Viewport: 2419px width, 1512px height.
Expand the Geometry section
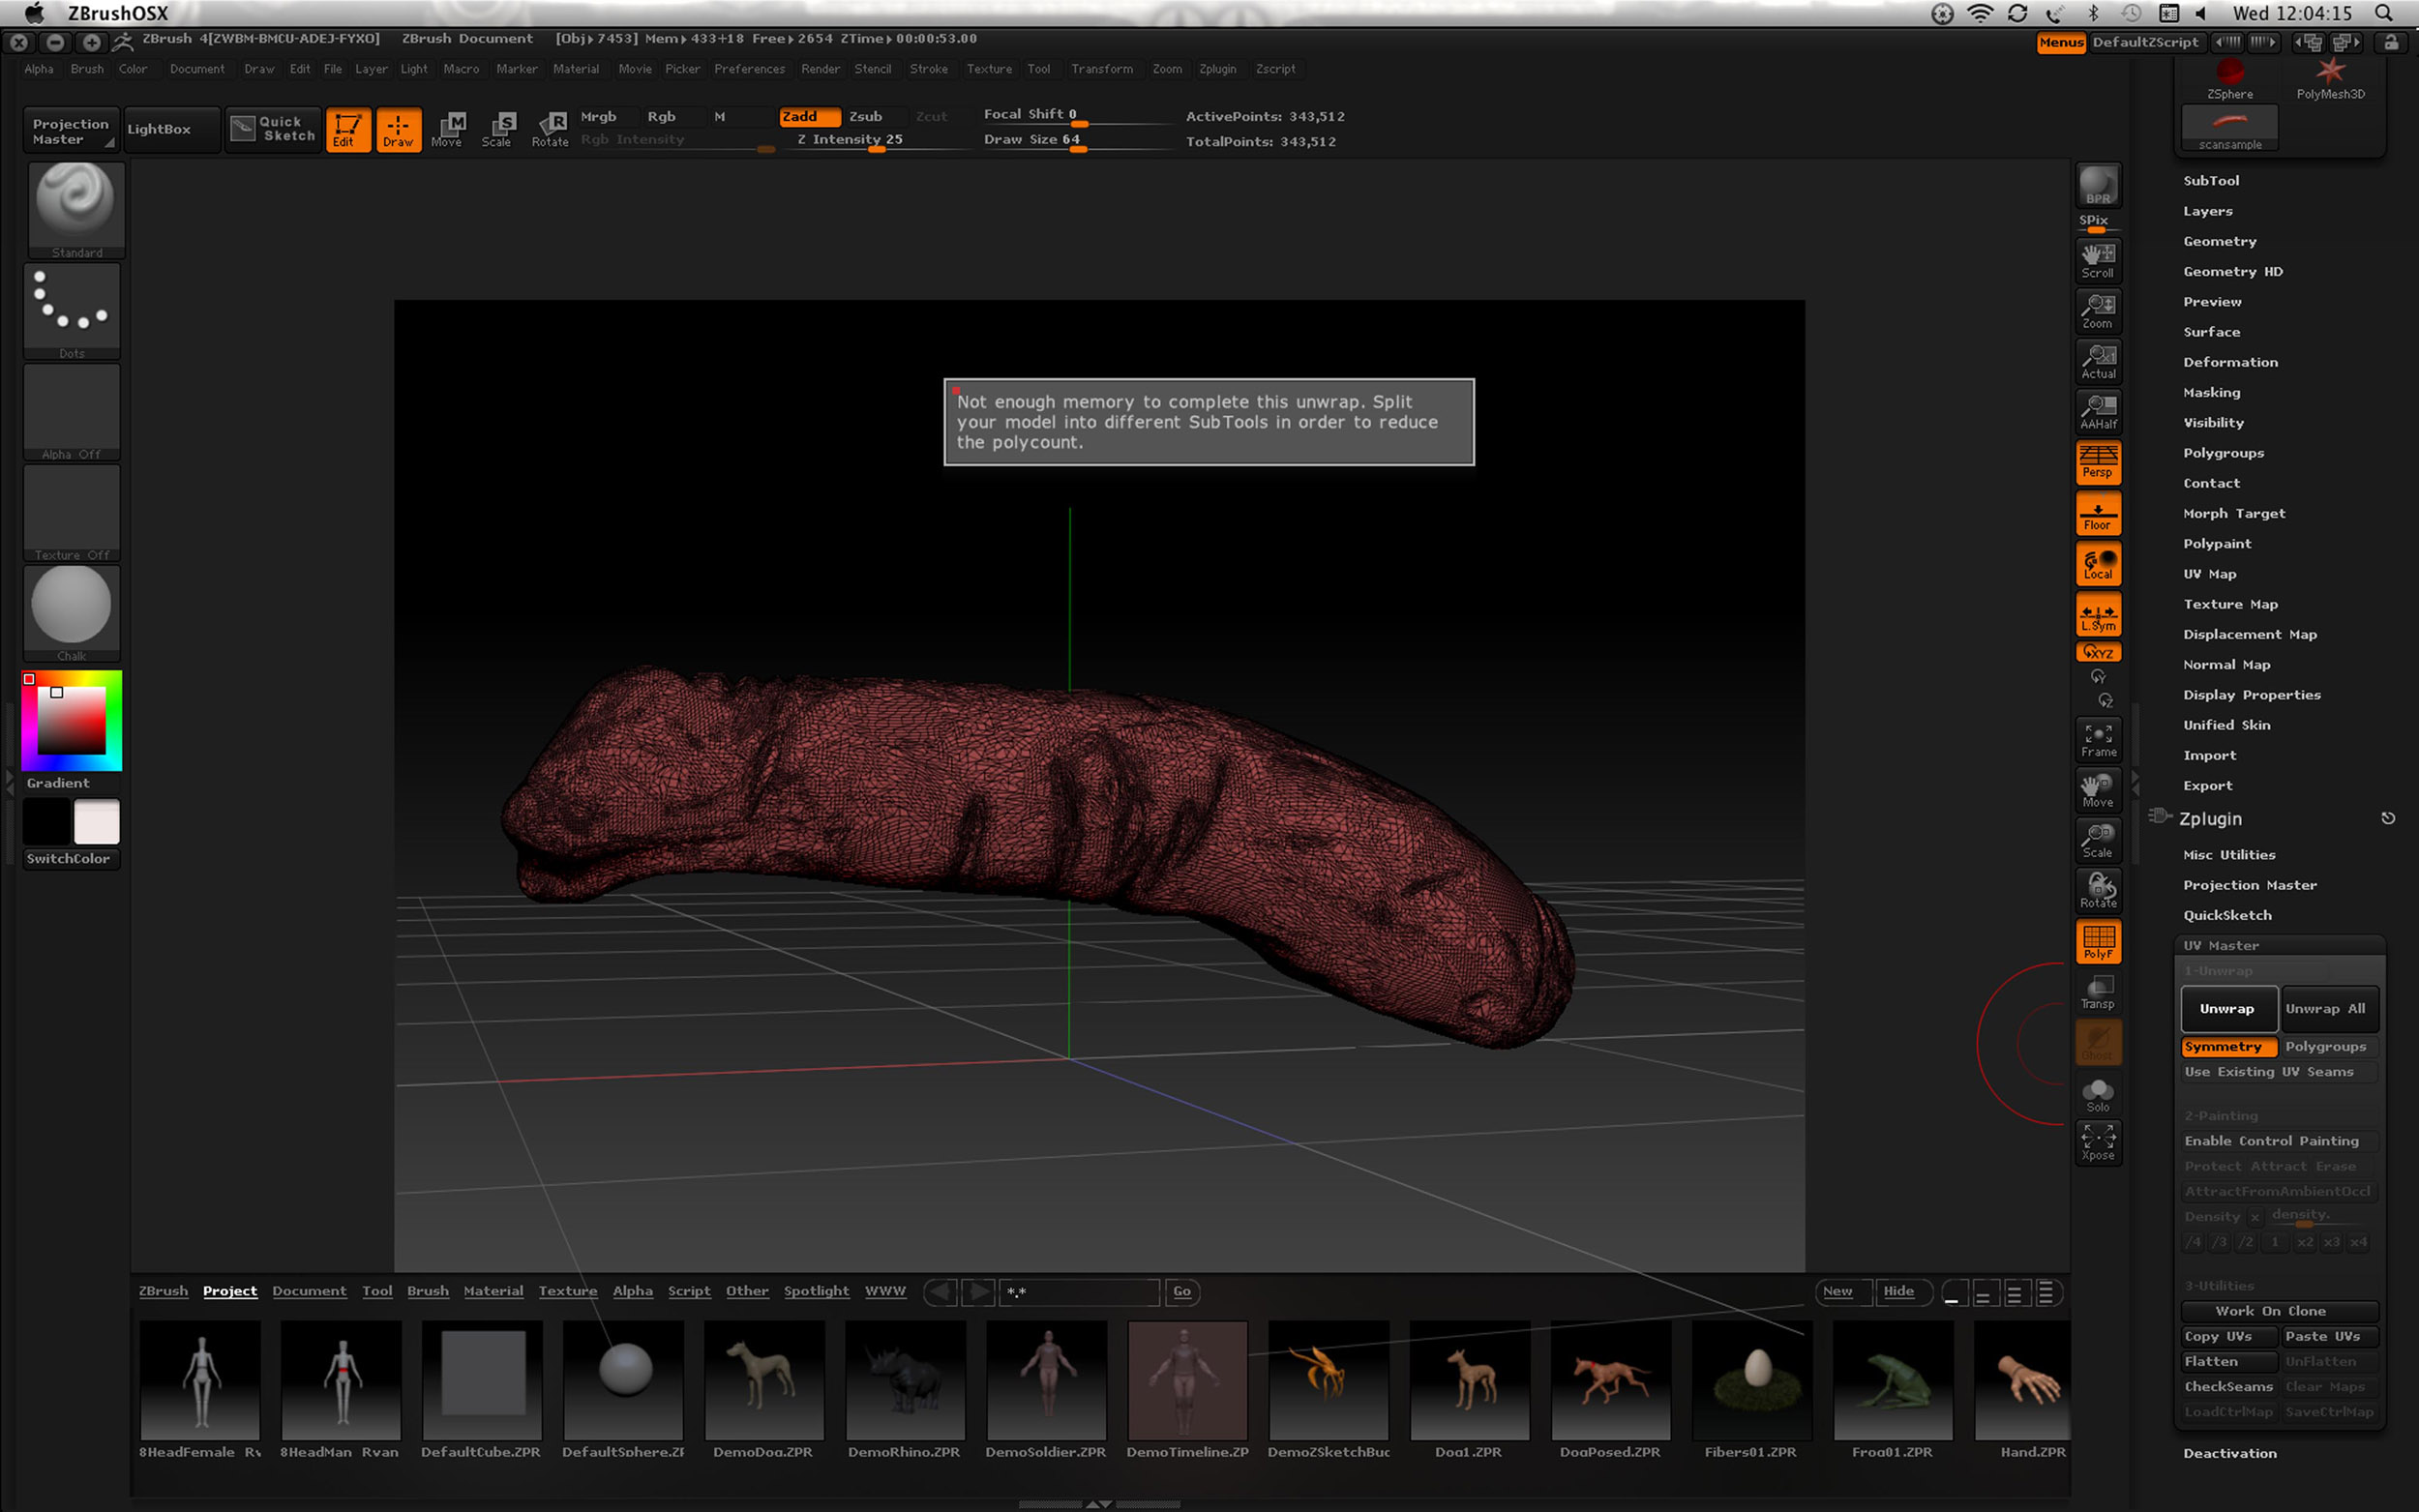[x=2220, y=241]
